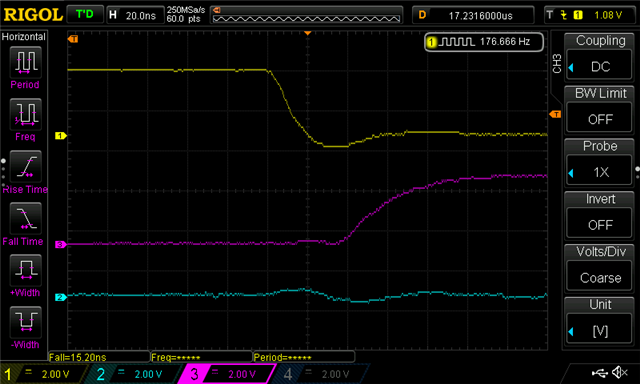Viewport: 640px width, 384px height.
Task: Choose the Rise Time measurement icon
Action: pos(25,166)
